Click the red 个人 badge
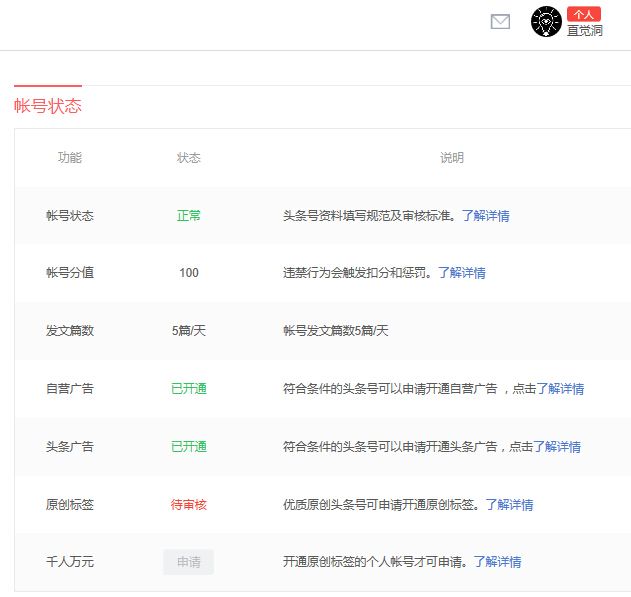Image resolution: width=631 pixels, height=597 pixels. [x=584, y=14]
